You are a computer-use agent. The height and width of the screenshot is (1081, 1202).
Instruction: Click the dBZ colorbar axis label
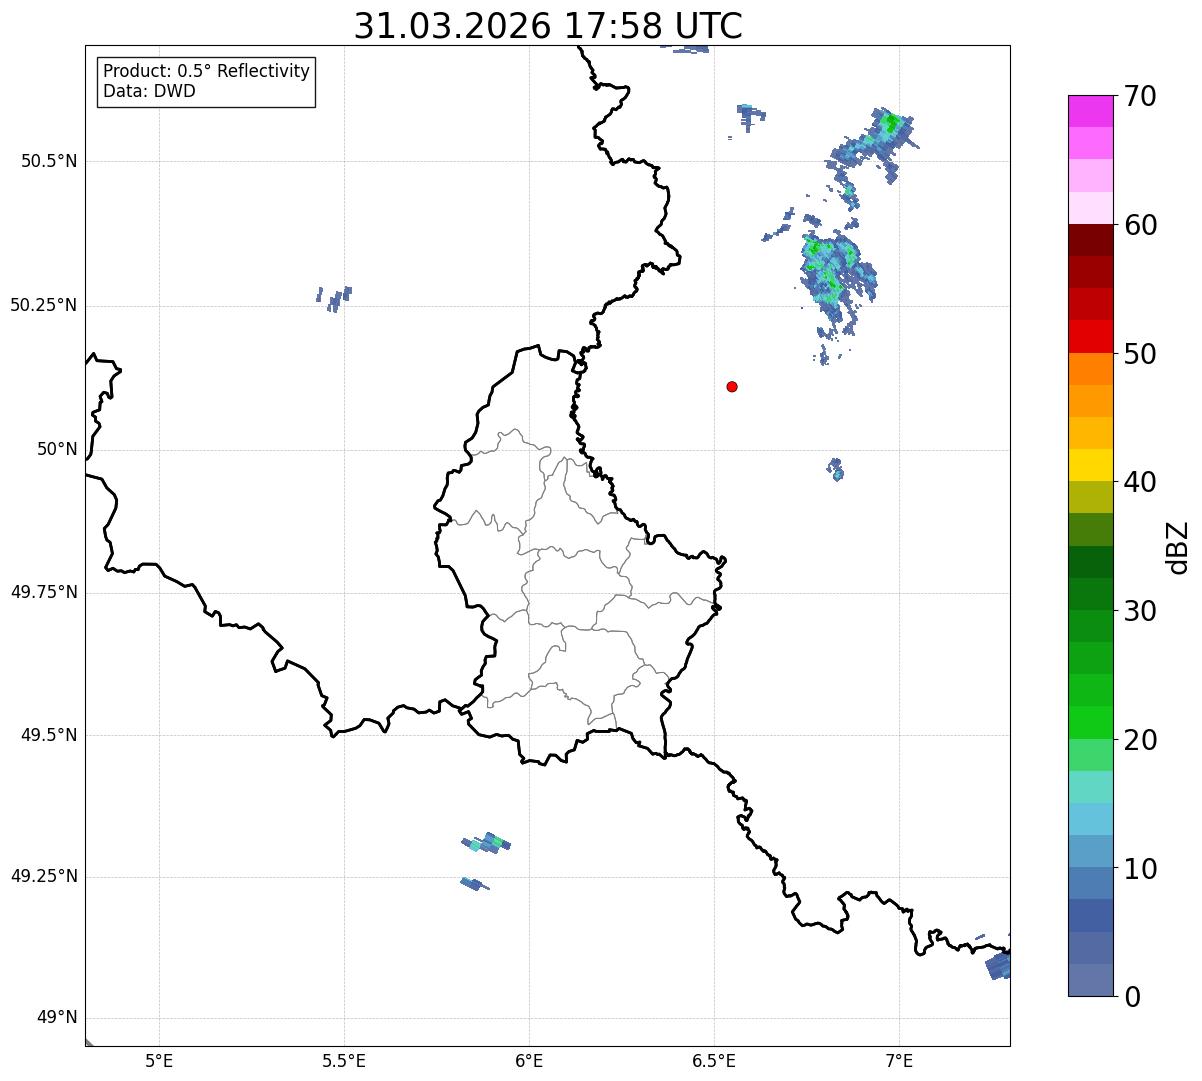[x=1179, y=546]
